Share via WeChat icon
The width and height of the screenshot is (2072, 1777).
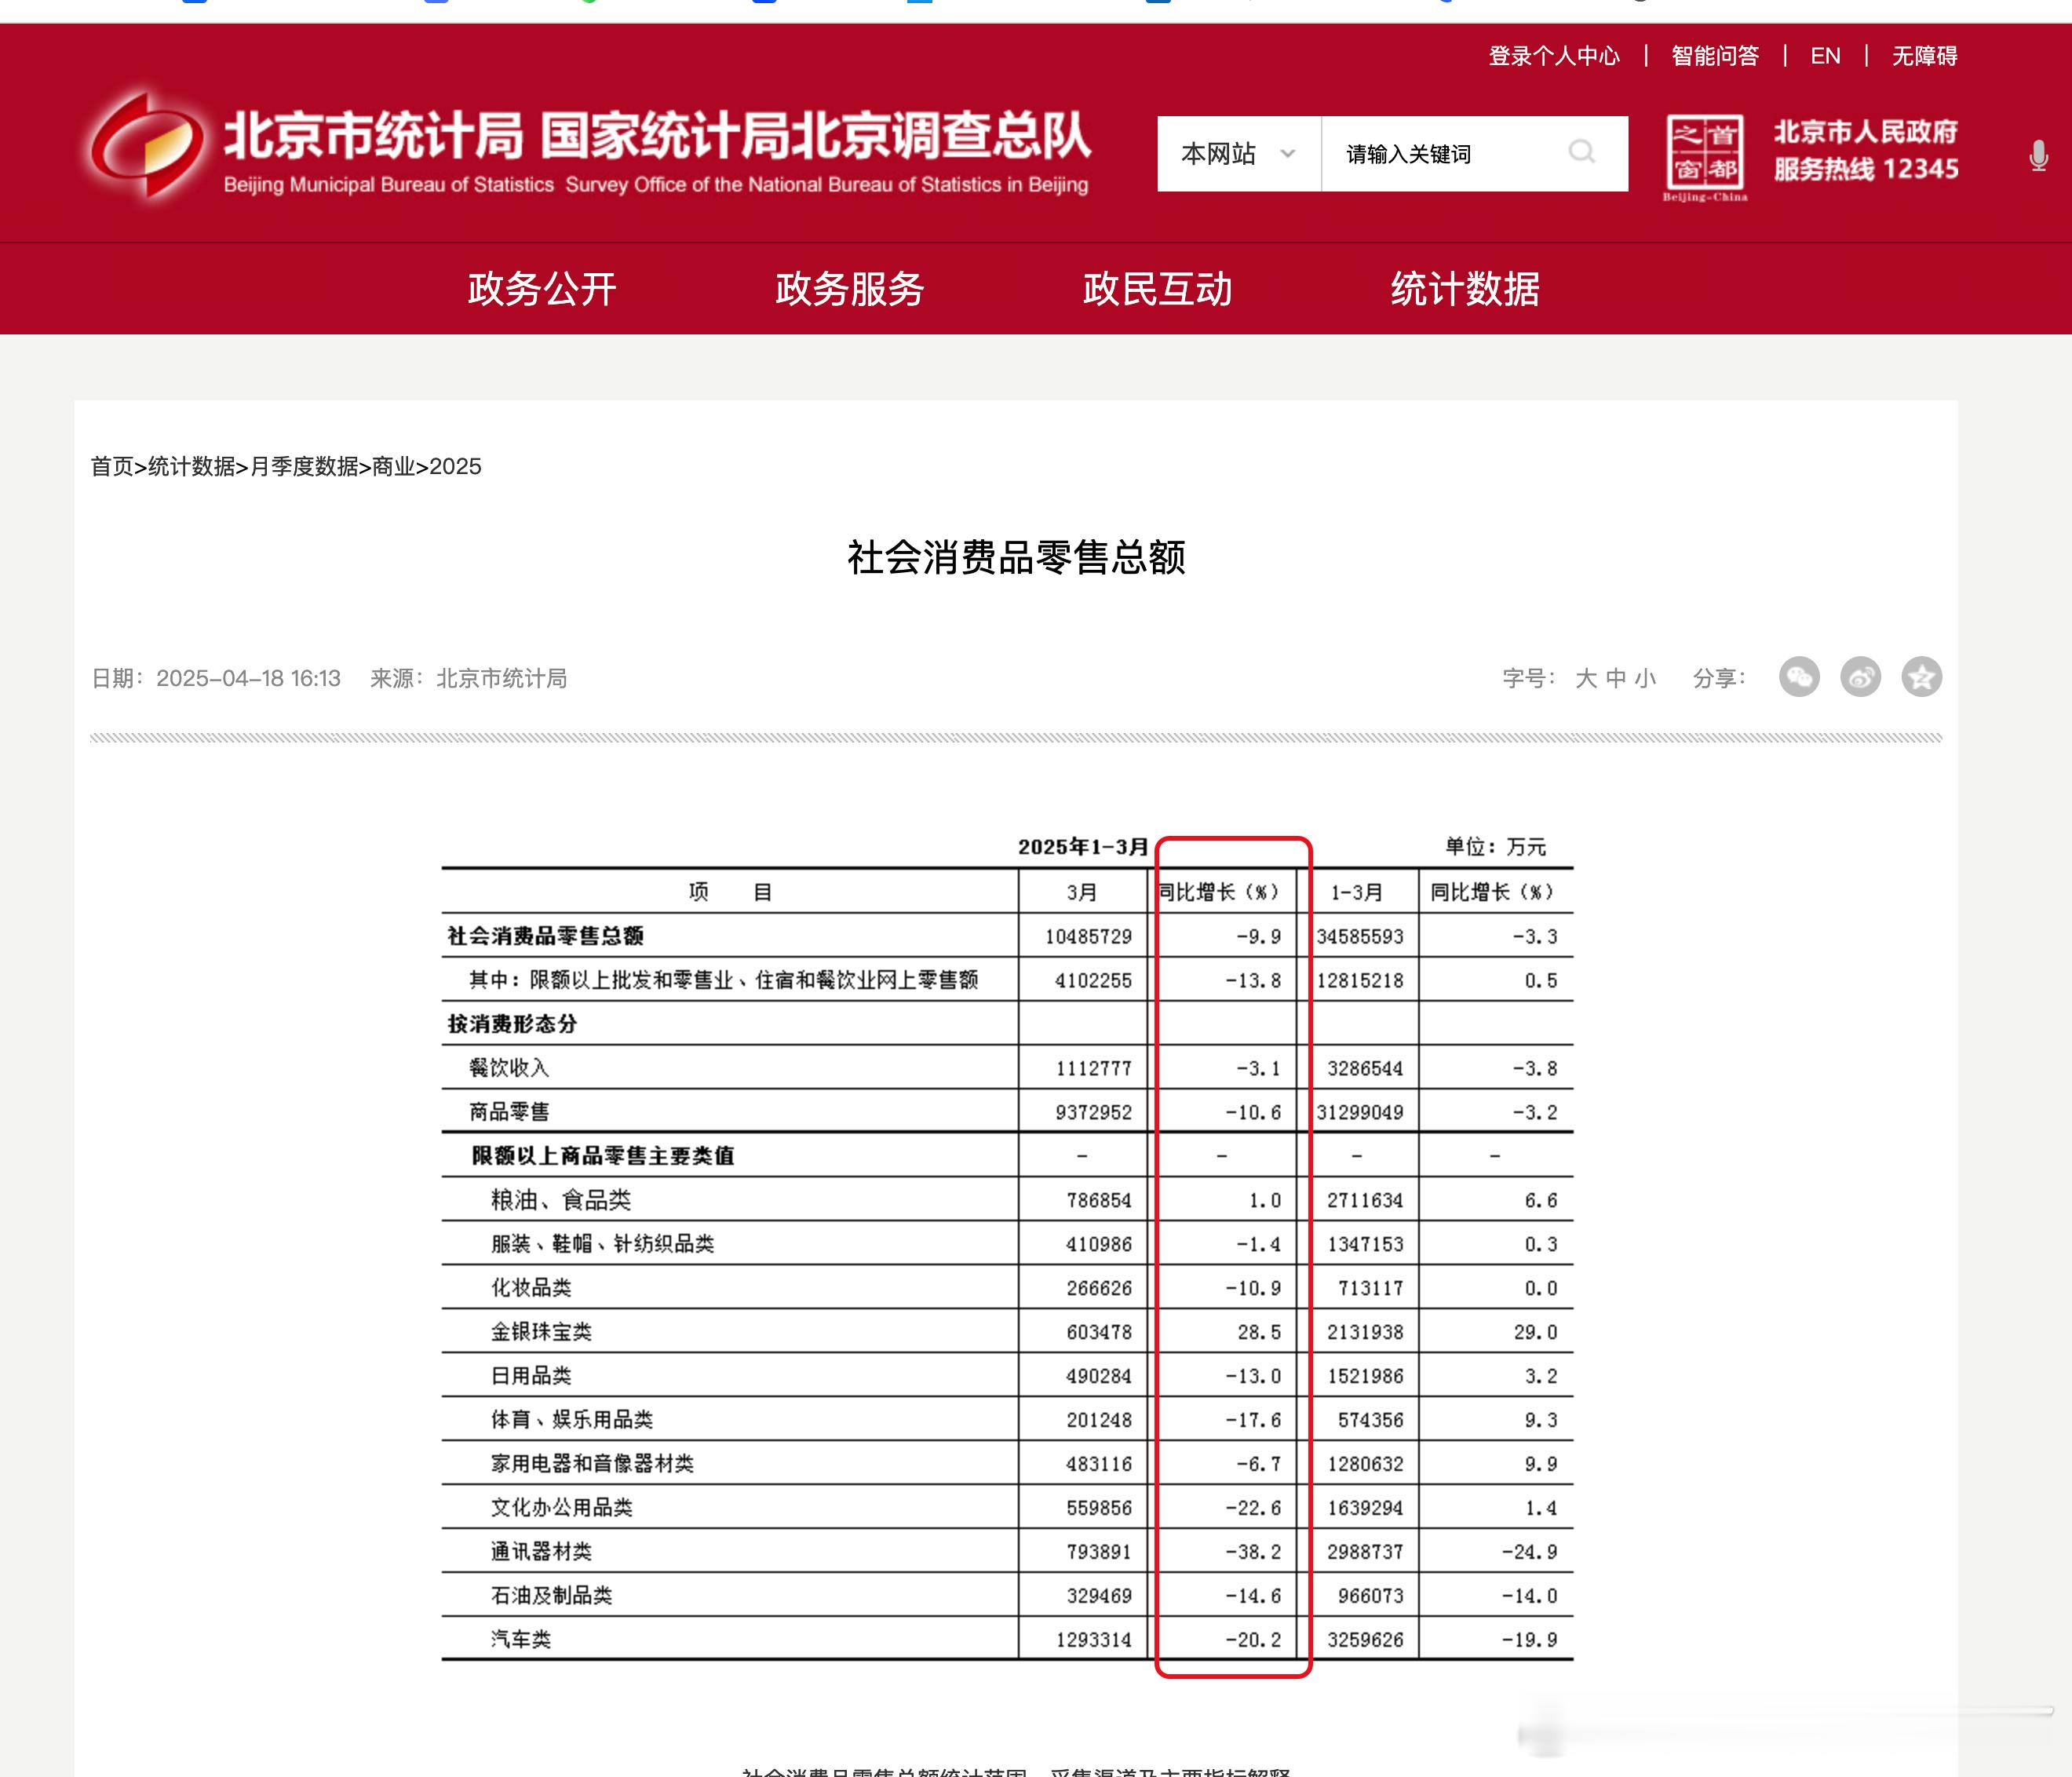click(x=1799, y=678)
